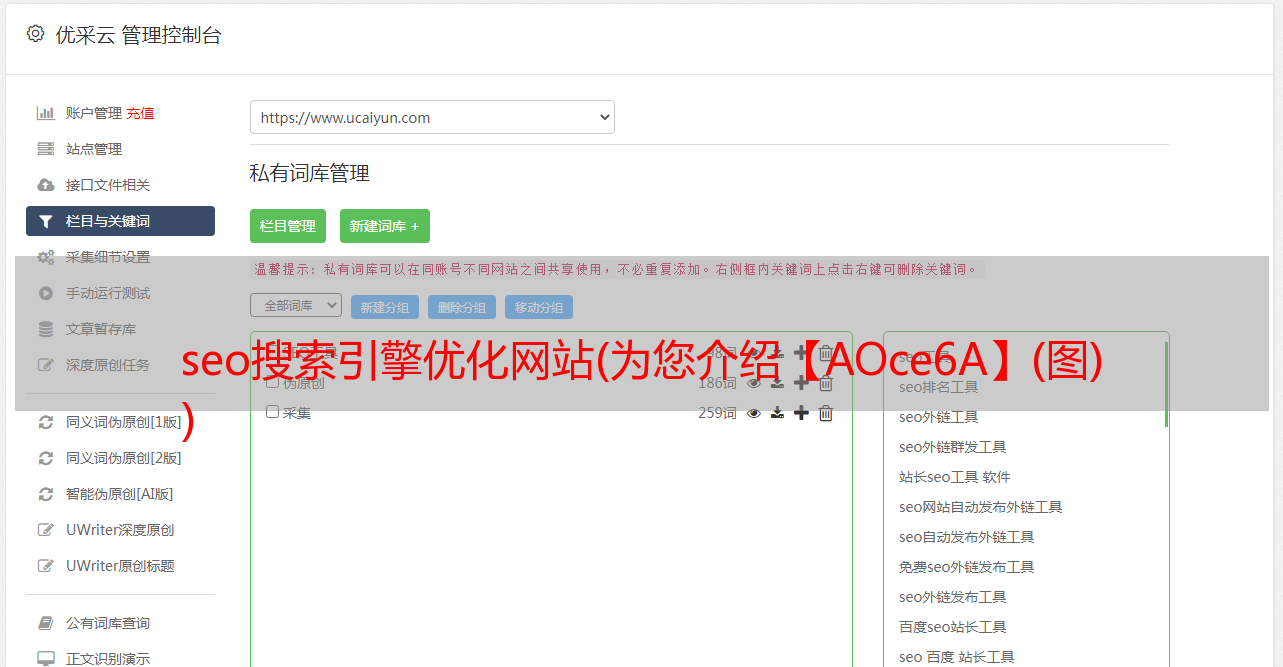Select keyword seo自动发布外链工具

pyautogui.click(x=966, y=537)
